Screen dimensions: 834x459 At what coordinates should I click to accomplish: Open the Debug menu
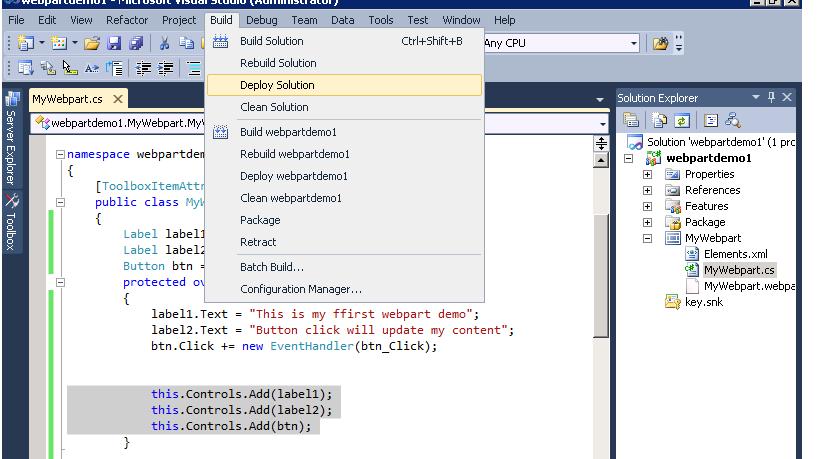pyautogui.click(x=262, y=20)
